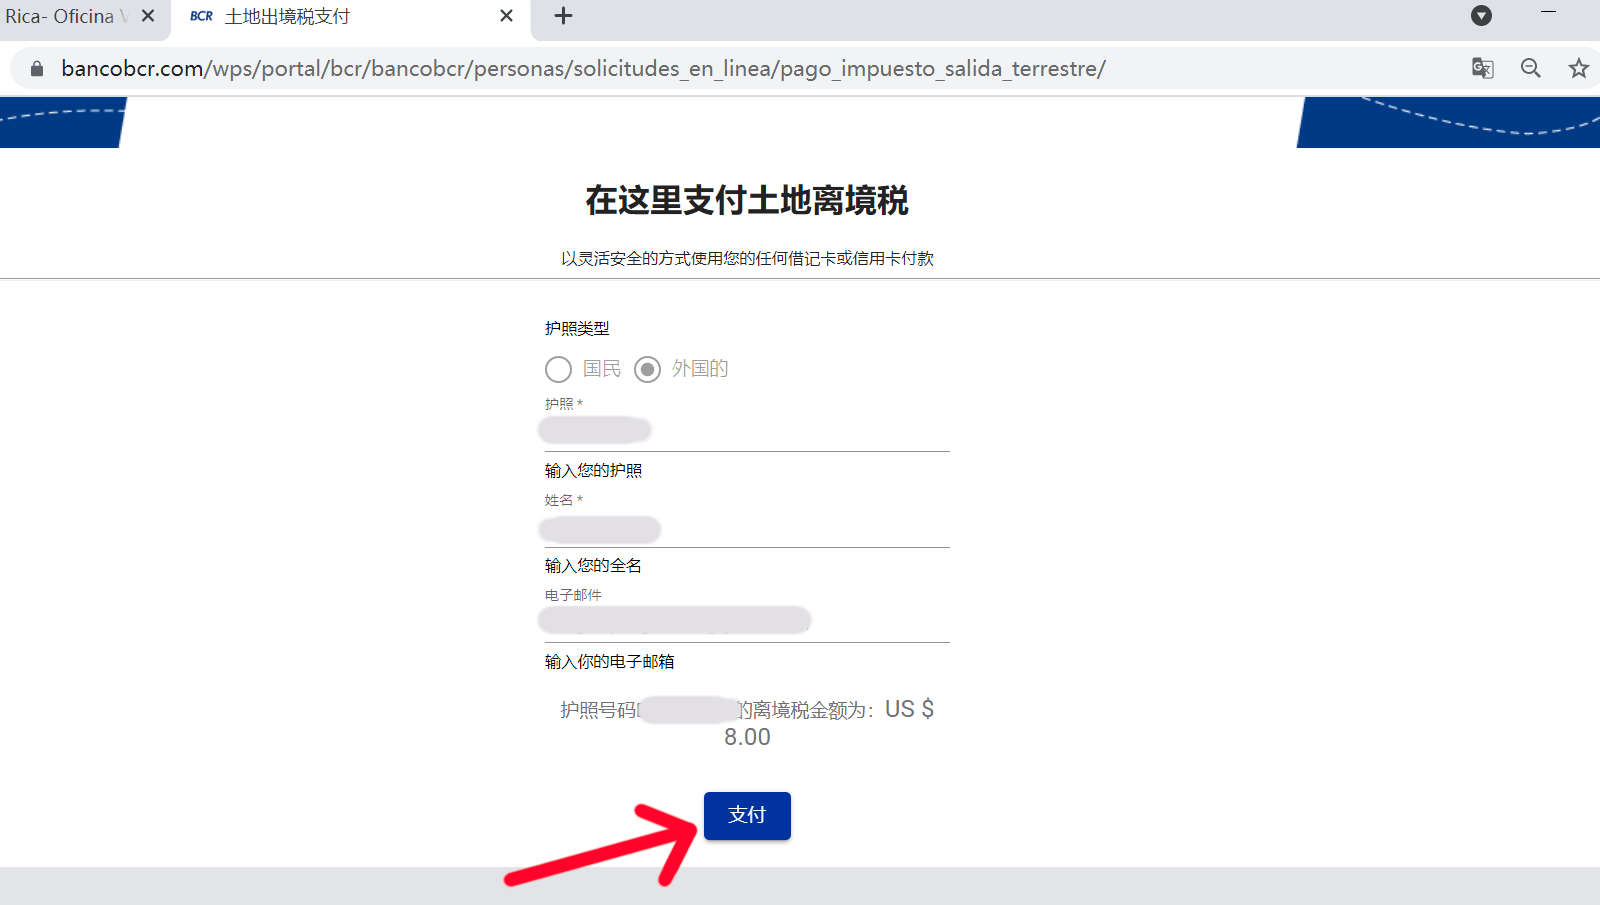The width and height of the screenshot is (1600, 905).
Task: Click the bancobcr.com URL in address bar
Action: (x=582, y=68)
